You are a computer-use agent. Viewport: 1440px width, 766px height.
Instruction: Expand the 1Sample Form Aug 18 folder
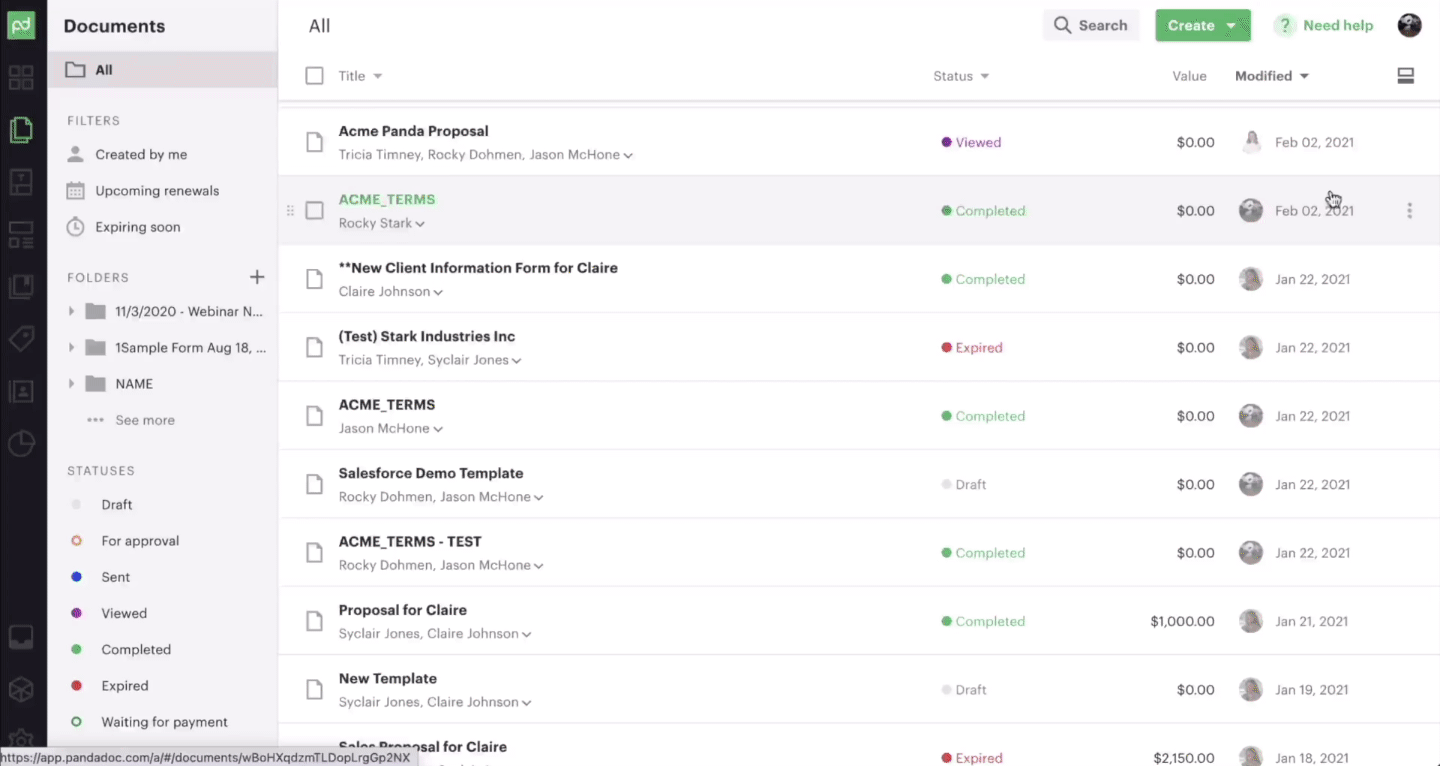[x=71, y=348]
